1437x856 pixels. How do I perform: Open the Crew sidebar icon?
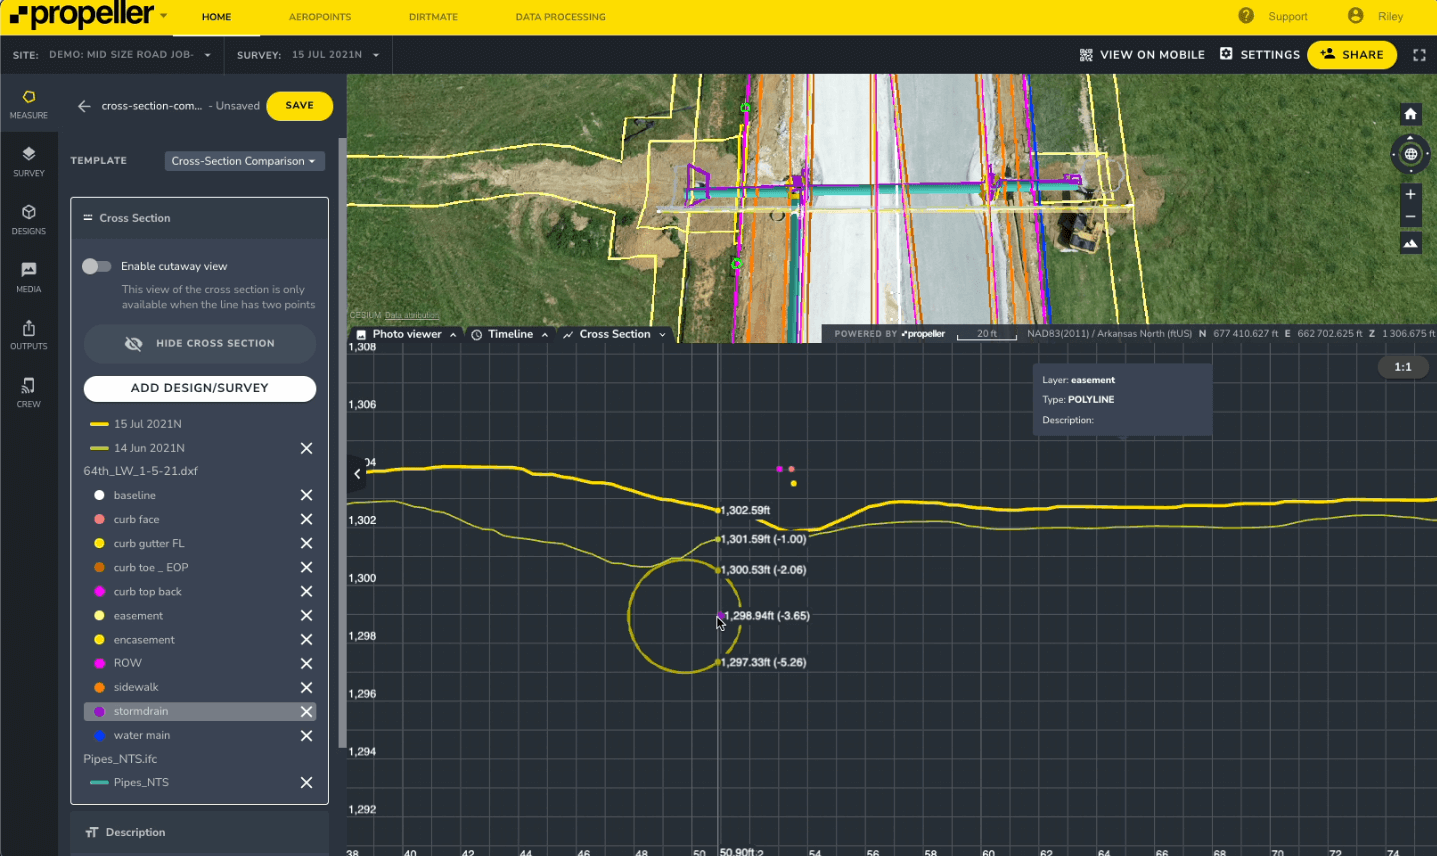coord(28,391)
